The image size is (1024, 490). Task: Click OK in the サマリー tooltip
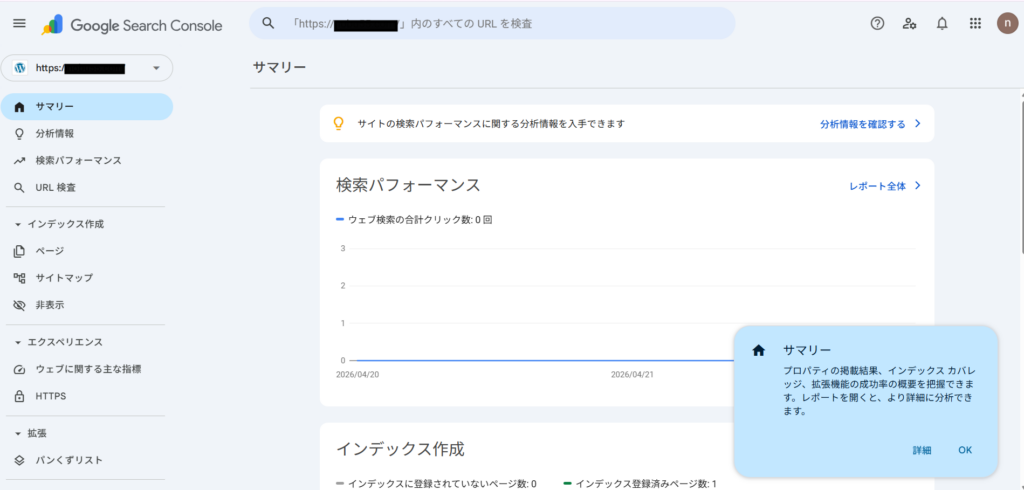964,450
